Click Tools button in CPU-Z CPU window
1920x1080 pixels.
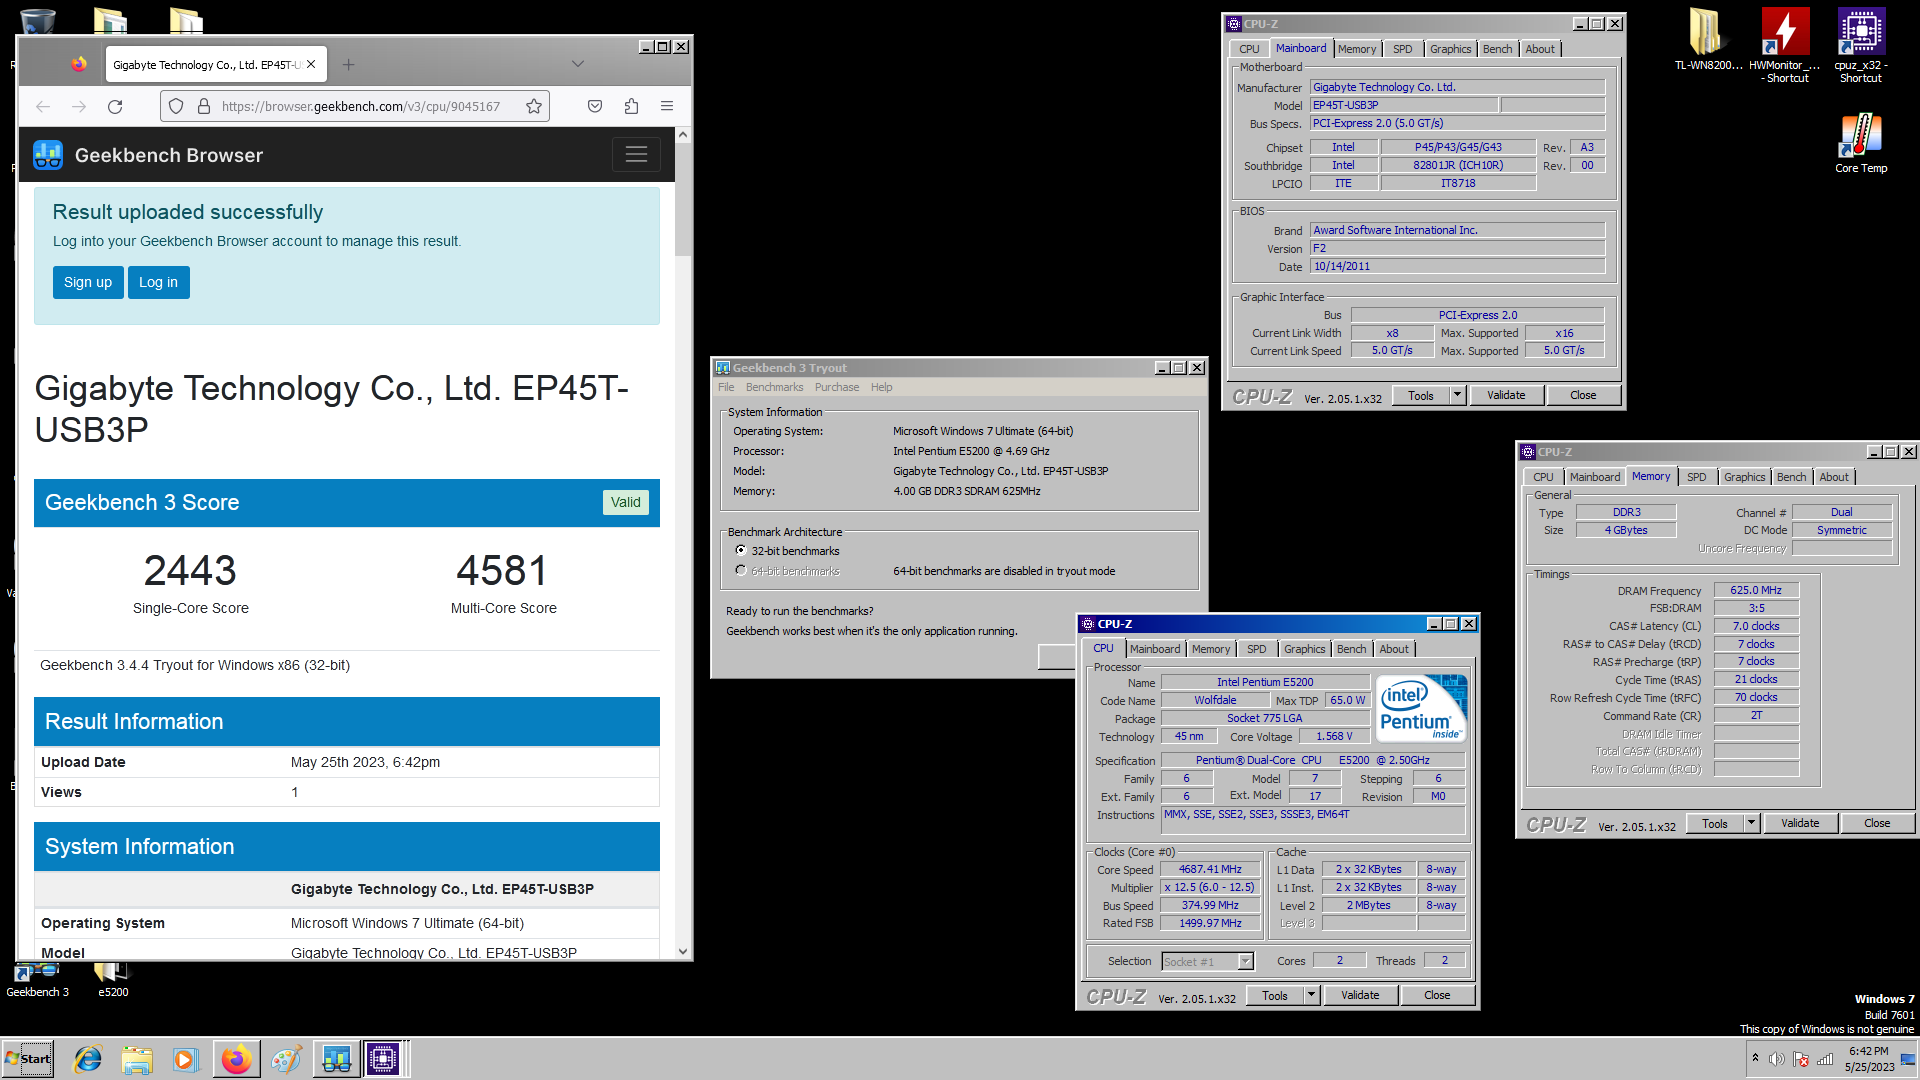[x=1274, y=995]
